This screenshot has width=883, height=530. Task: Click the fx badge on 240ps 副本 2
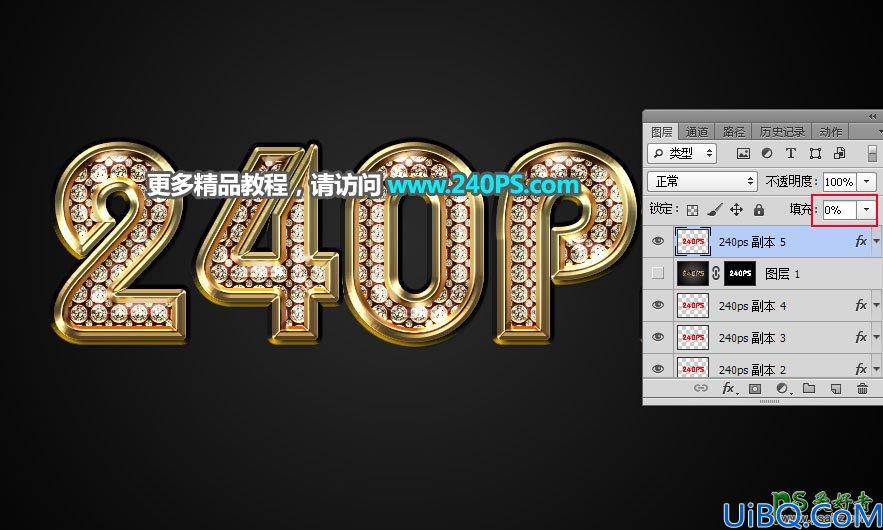[860, 369]
